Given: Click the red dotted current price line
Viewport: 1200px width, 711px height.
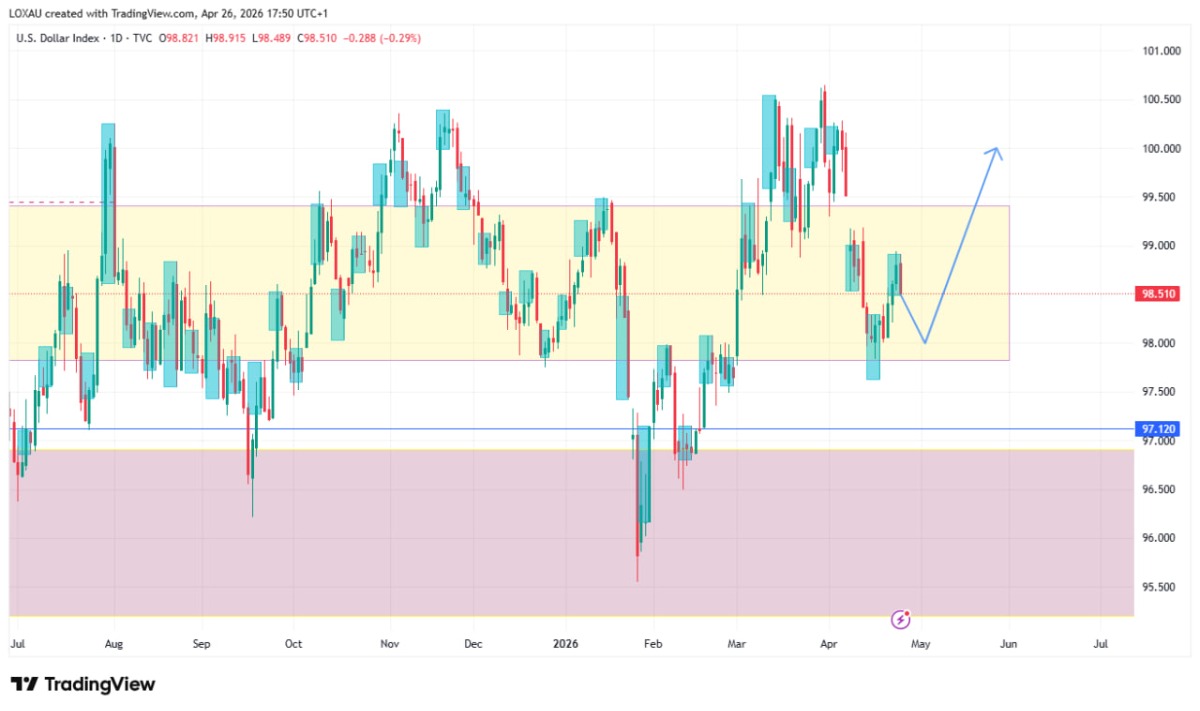Looking at the screenshot, I should click(x=570, y=294).
